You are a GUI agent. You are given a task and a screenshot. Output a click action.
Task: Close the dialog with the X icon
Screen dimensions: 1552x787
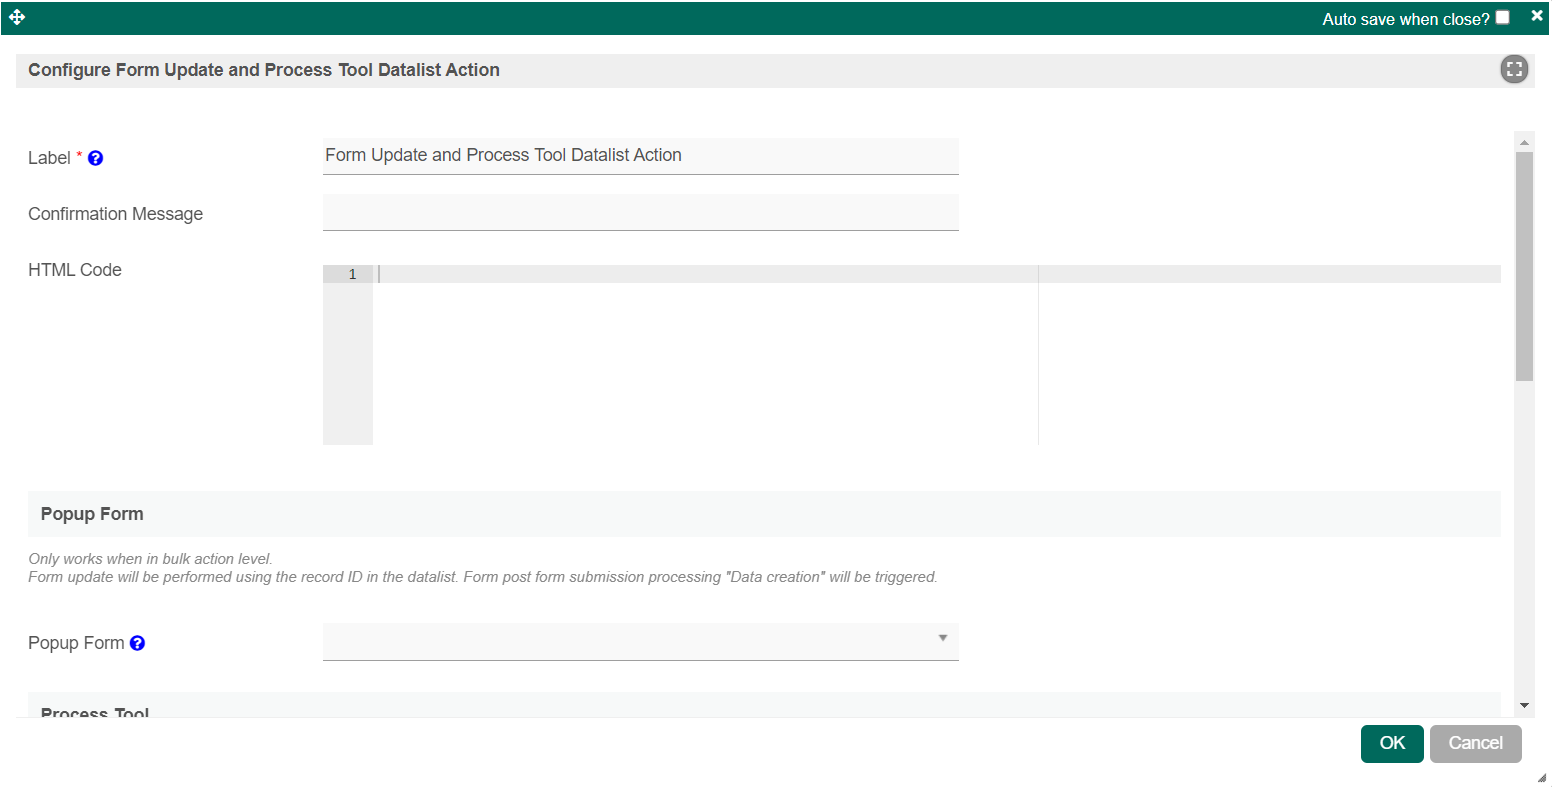(x=1537, y=16)
